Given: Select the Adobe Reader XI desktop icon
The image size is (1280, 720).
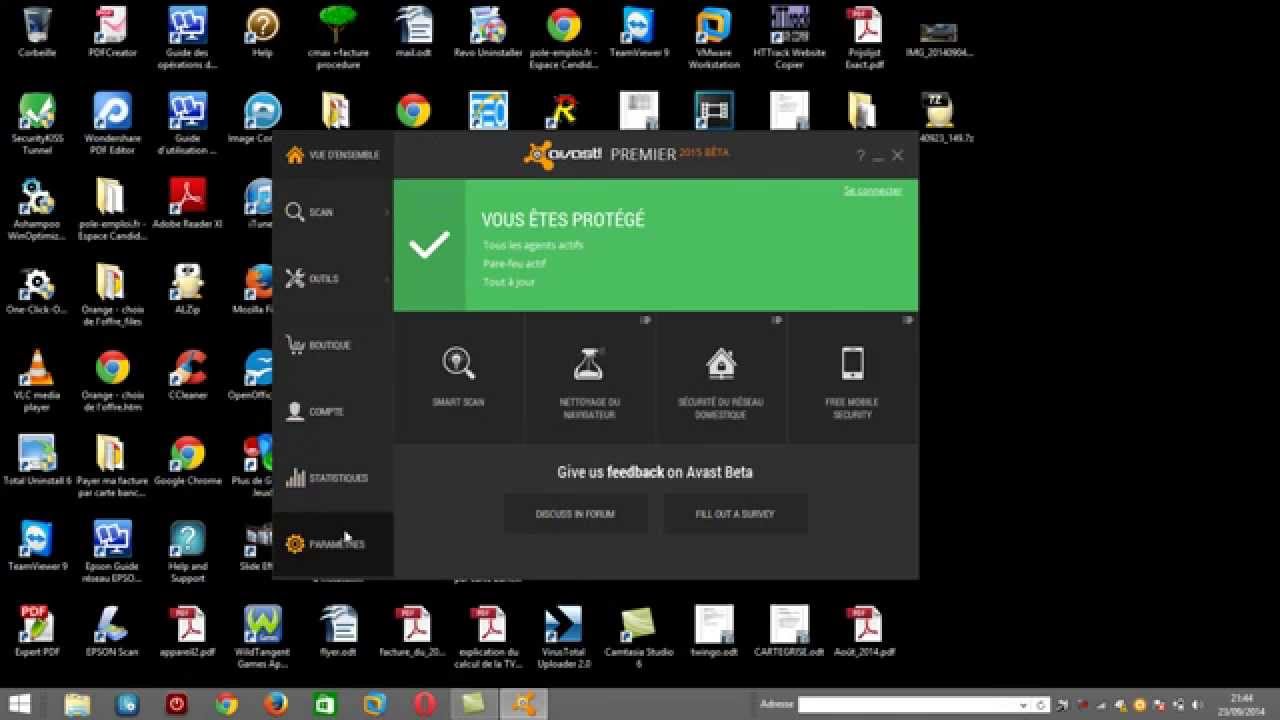Looking at the screenshot, I should point(187,204).
